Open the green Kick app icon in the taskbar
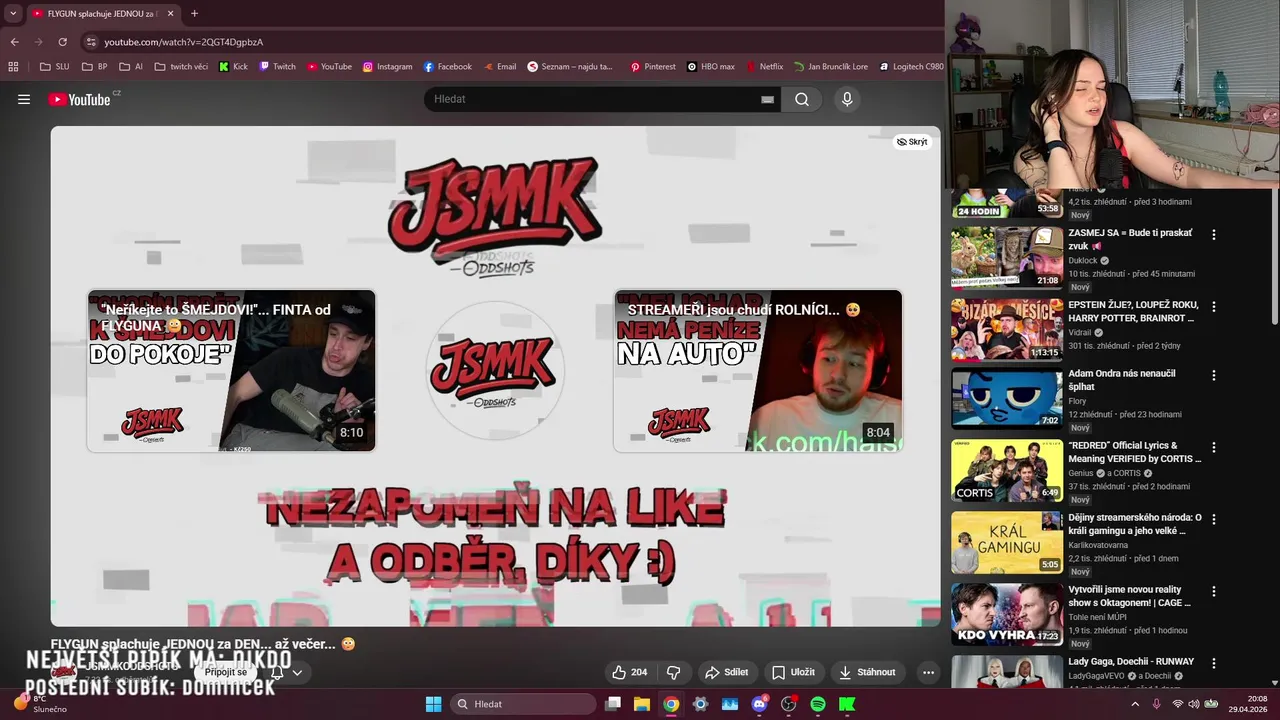The height and width of the screenshot is (720, 1280). [847, 704]
